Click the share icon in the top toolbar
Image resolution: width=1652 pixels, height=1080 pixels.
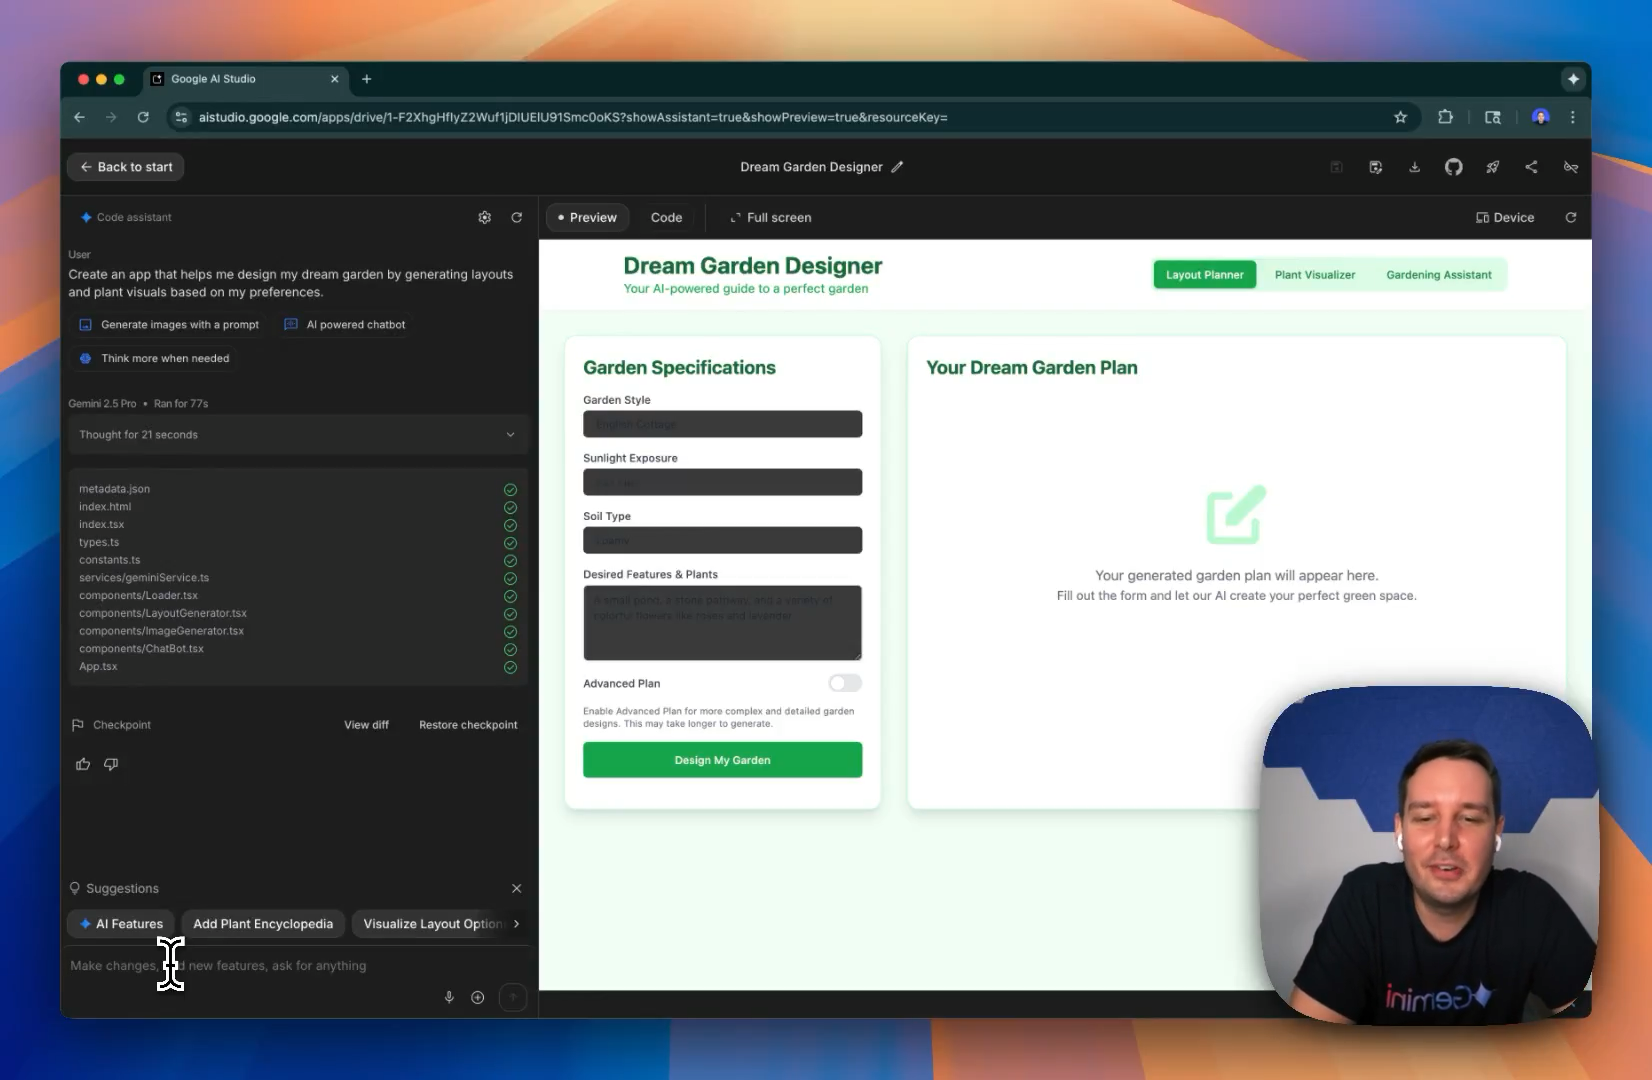(x=1531, y=167)
